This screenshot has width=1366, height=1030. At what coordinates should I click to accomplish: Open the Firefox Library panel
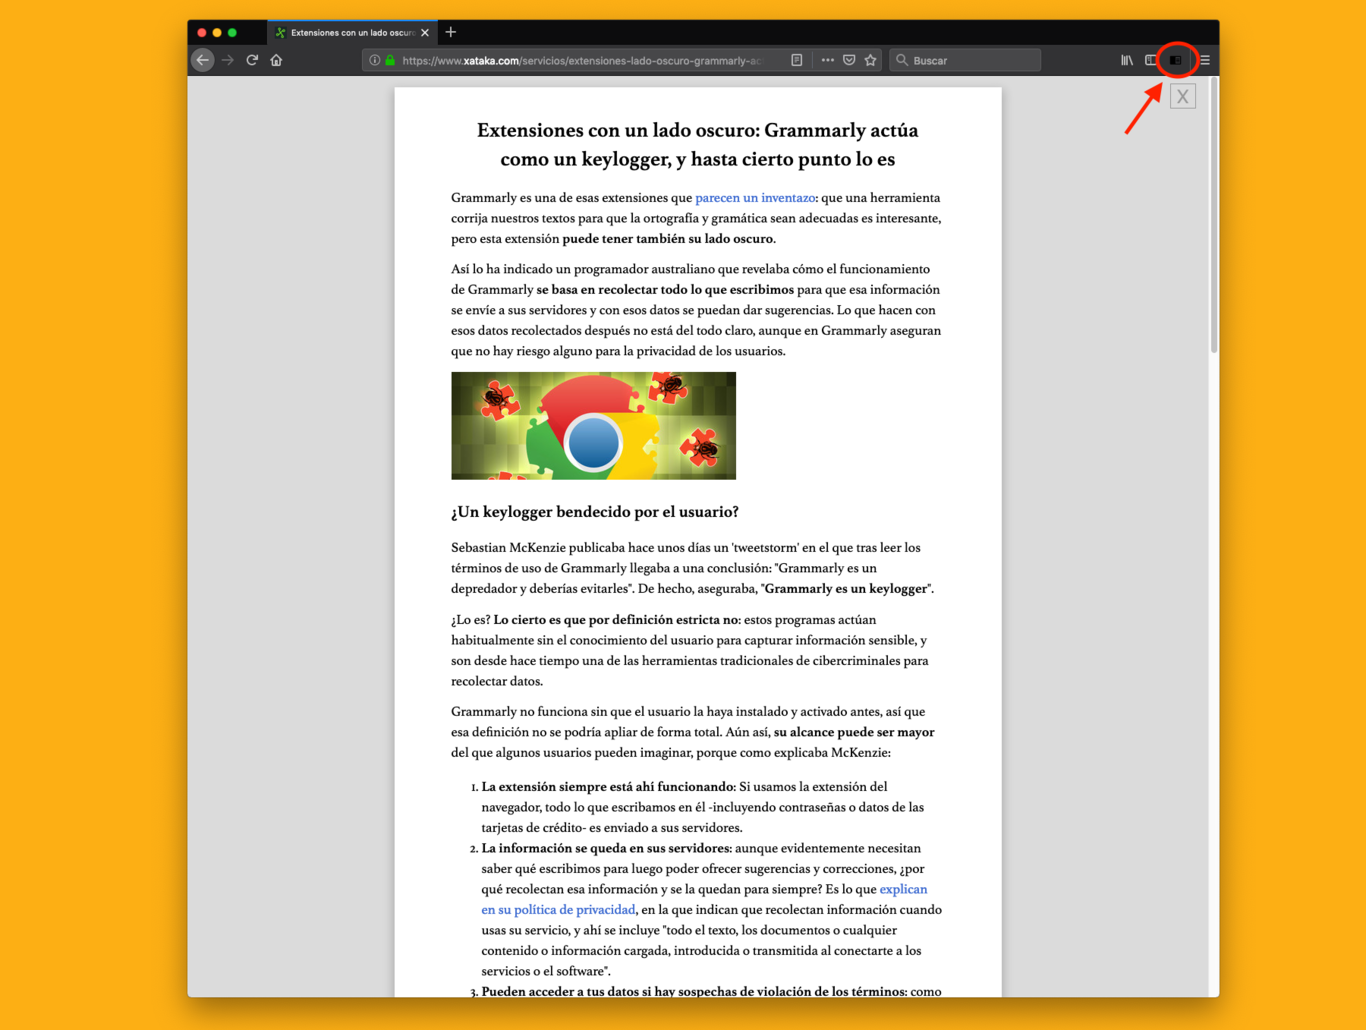pos(1126,60)
